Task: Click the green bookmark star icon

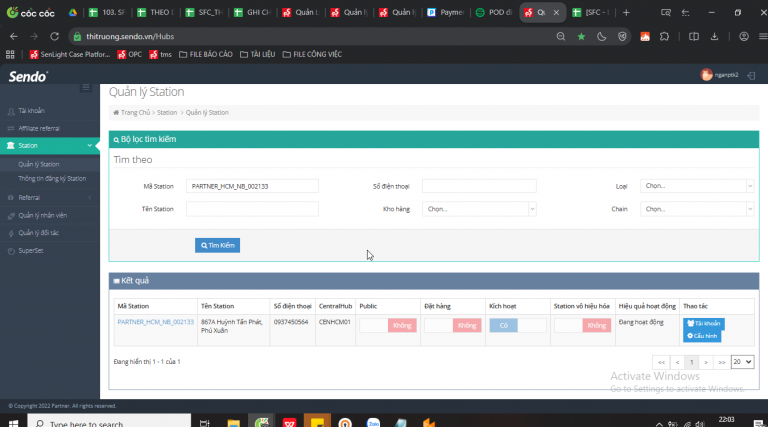Action: (x=581, y=37)
